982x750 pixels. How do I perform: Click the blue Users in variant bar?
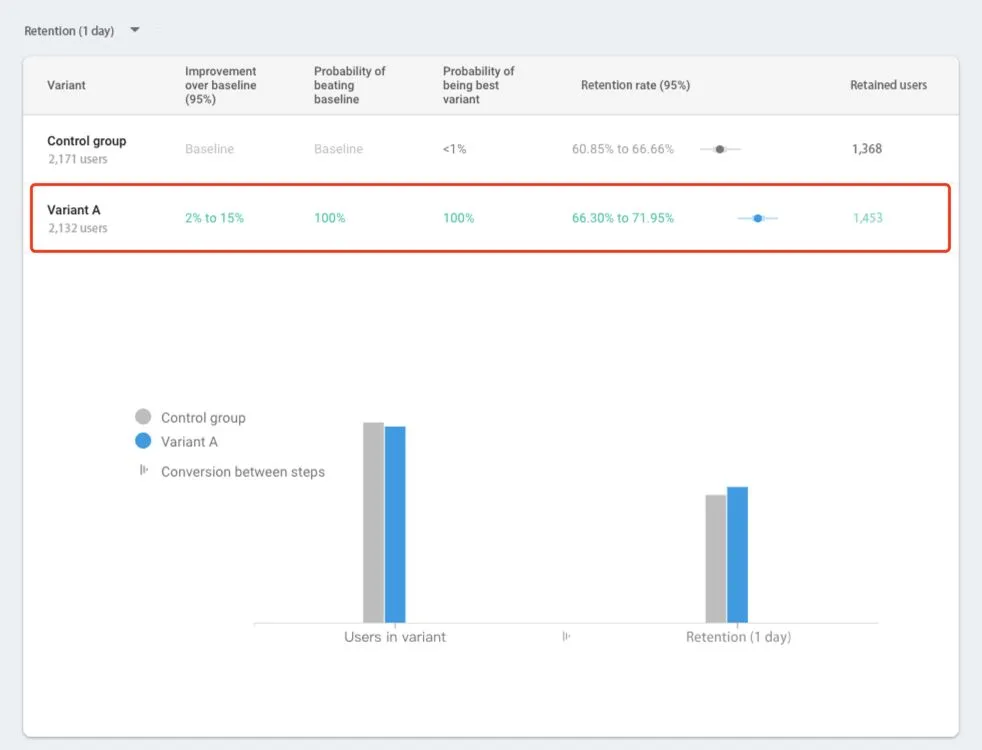(x=395, y=524)
